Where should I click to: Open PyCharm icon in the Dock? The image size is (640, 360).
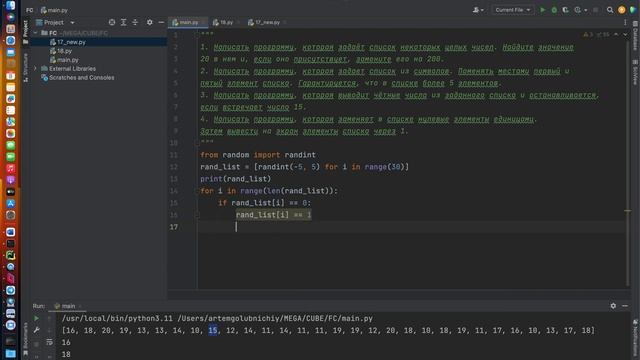11,256
